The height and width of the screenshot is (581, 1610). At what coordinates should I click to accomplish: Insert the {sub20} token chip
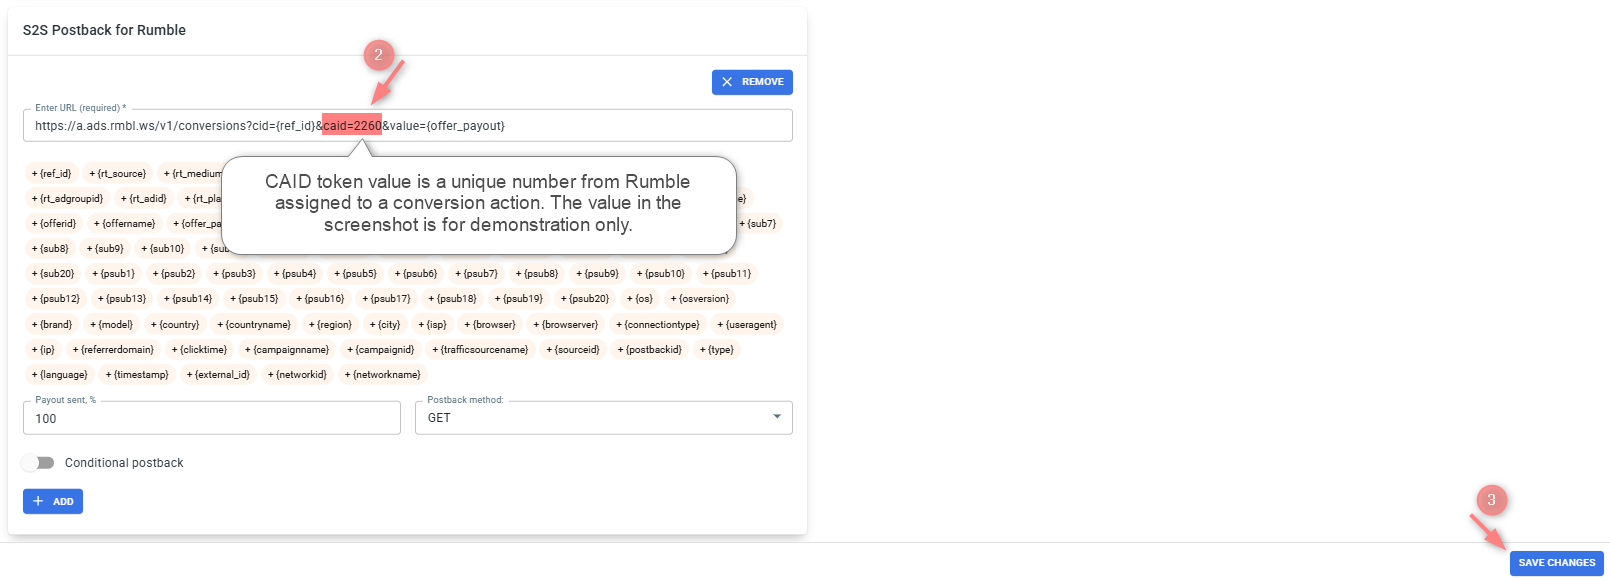coord(53,274)
